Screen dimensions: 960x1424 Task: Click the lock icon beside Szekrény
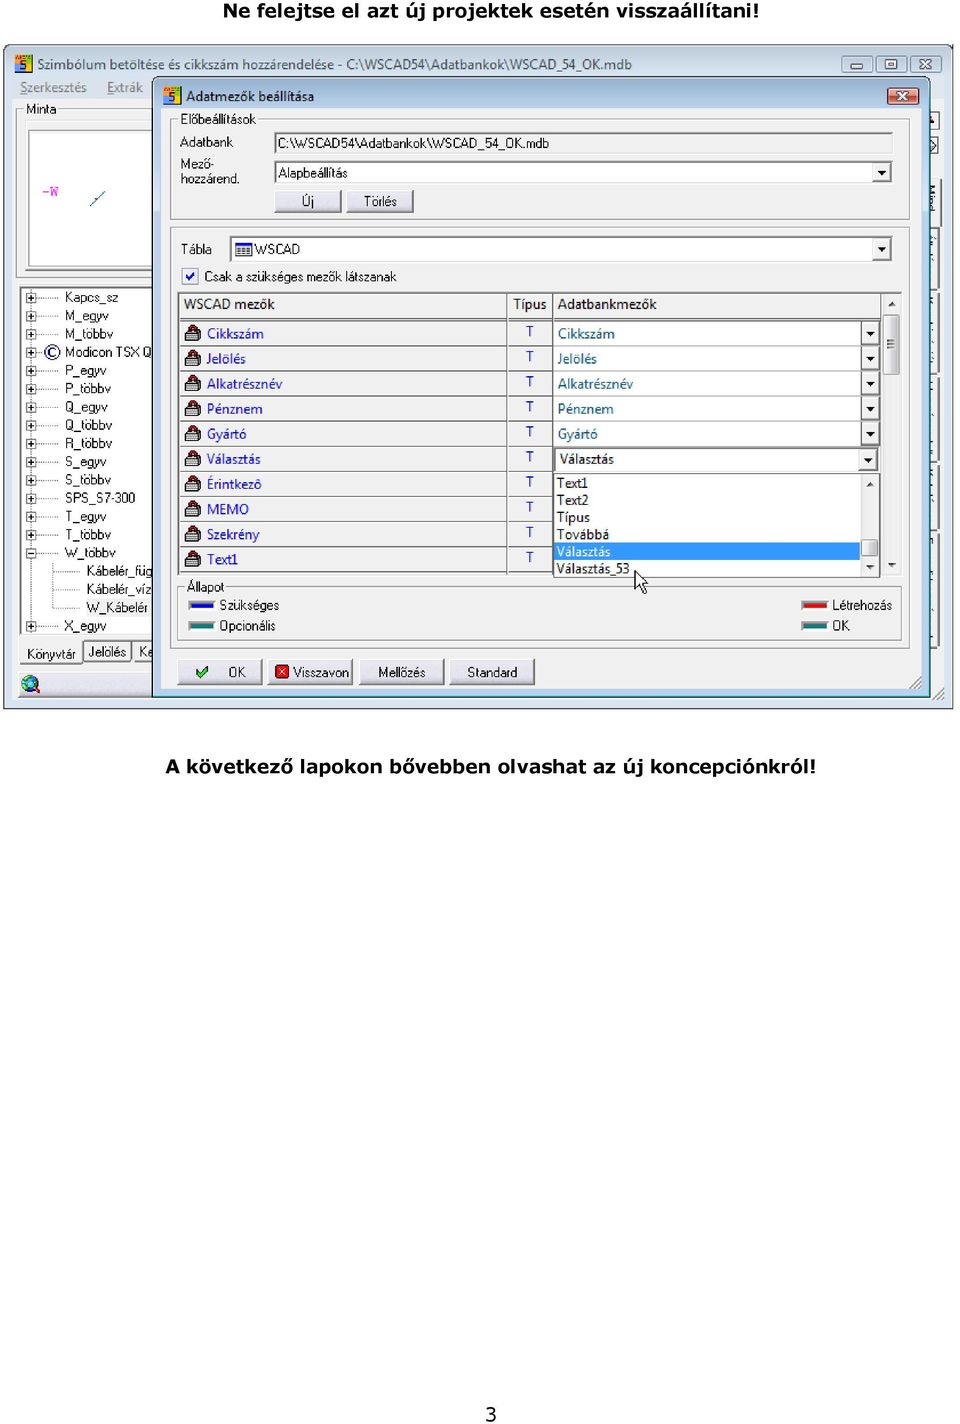coord(193,533)
